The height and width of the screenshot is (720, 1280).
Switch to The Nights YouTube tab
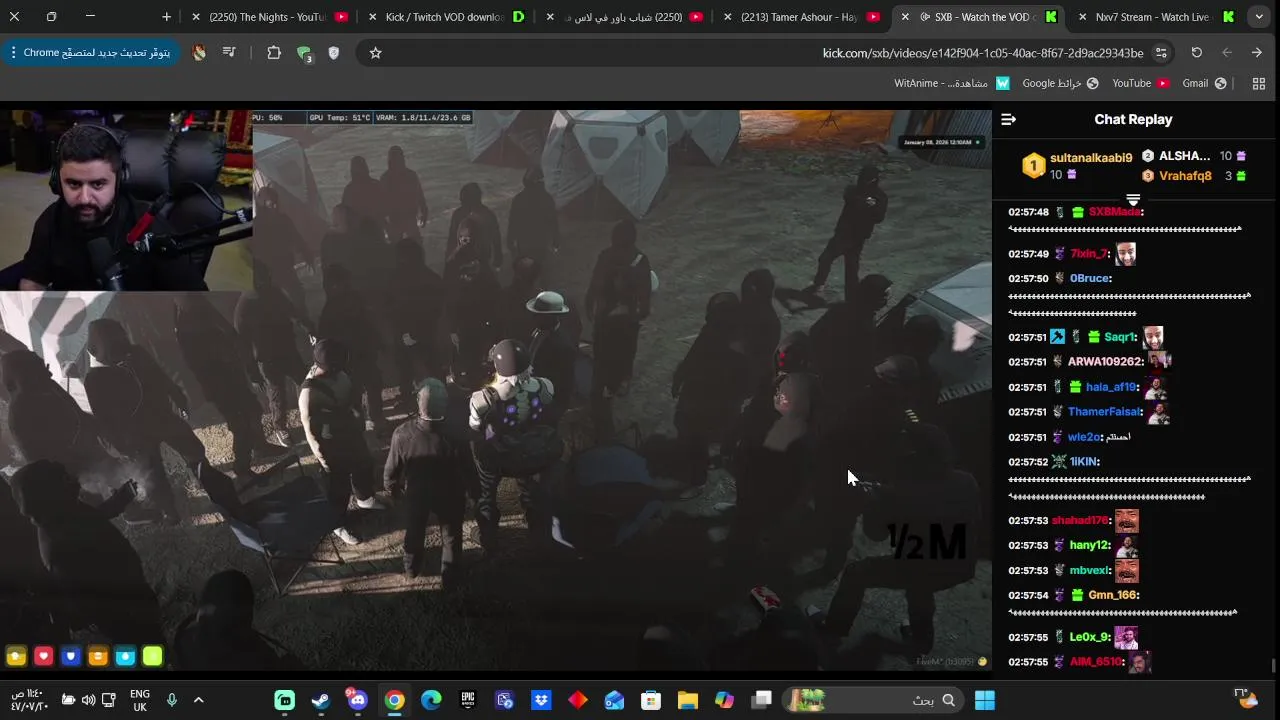(269, 17)
